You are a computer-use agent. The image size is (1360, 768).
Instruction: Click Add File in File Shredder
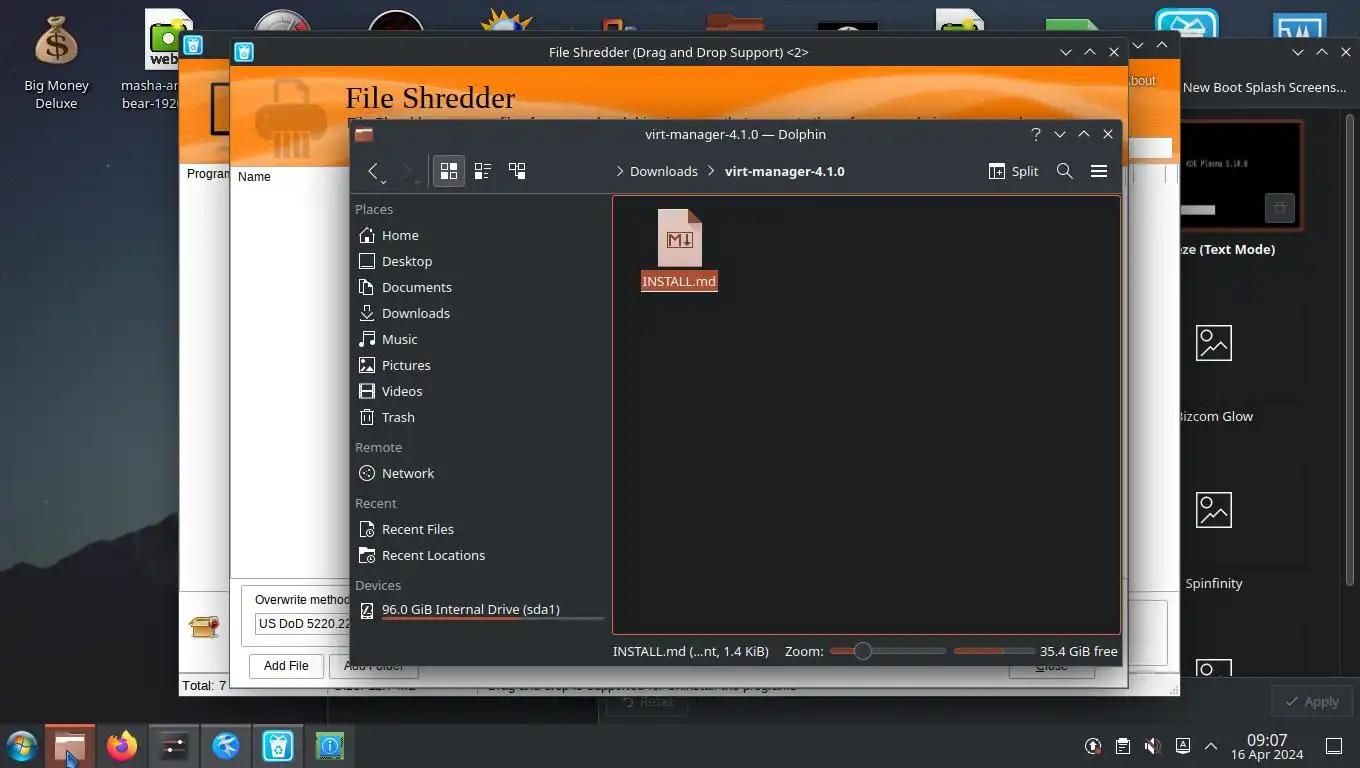tap(286, 666)
